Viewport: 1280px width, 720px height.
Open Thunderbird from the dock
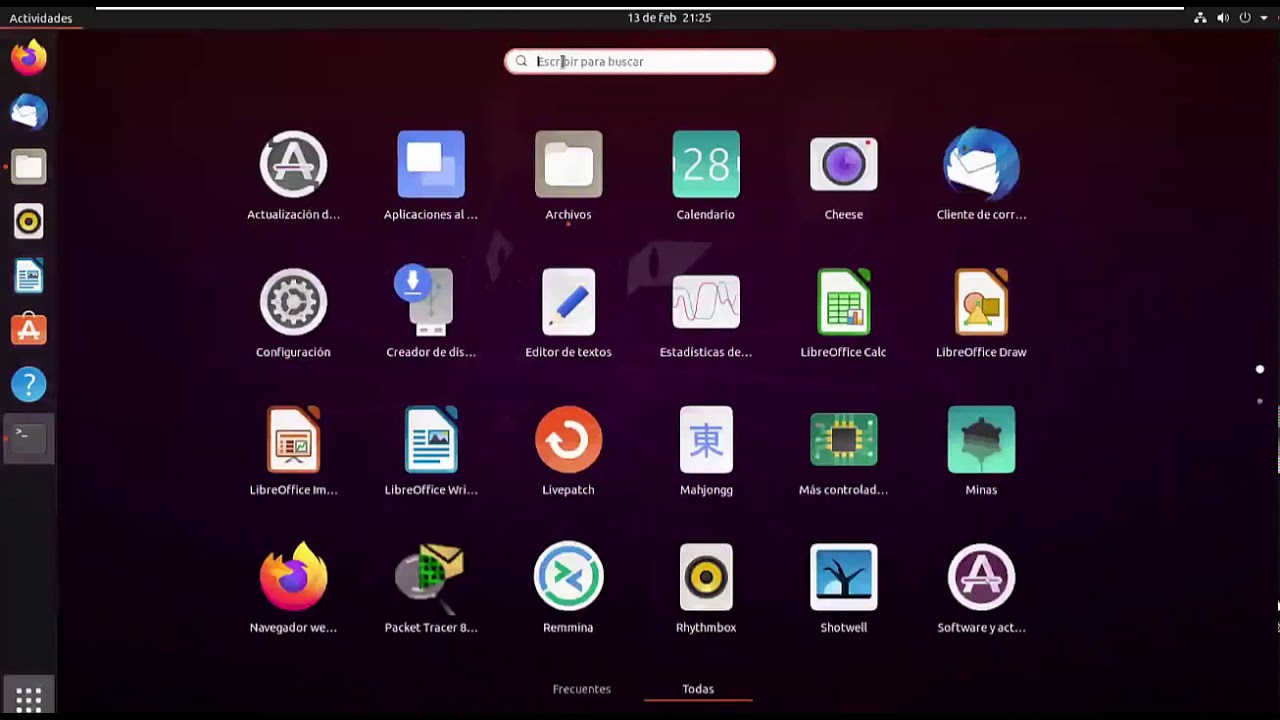(28, 112)
